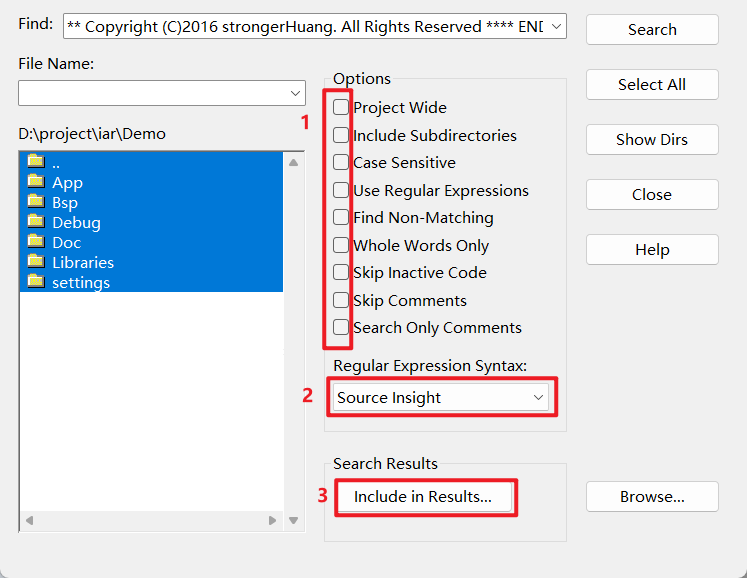
Task: Open Include in Results... settings
Action: [x=424, y=497]
